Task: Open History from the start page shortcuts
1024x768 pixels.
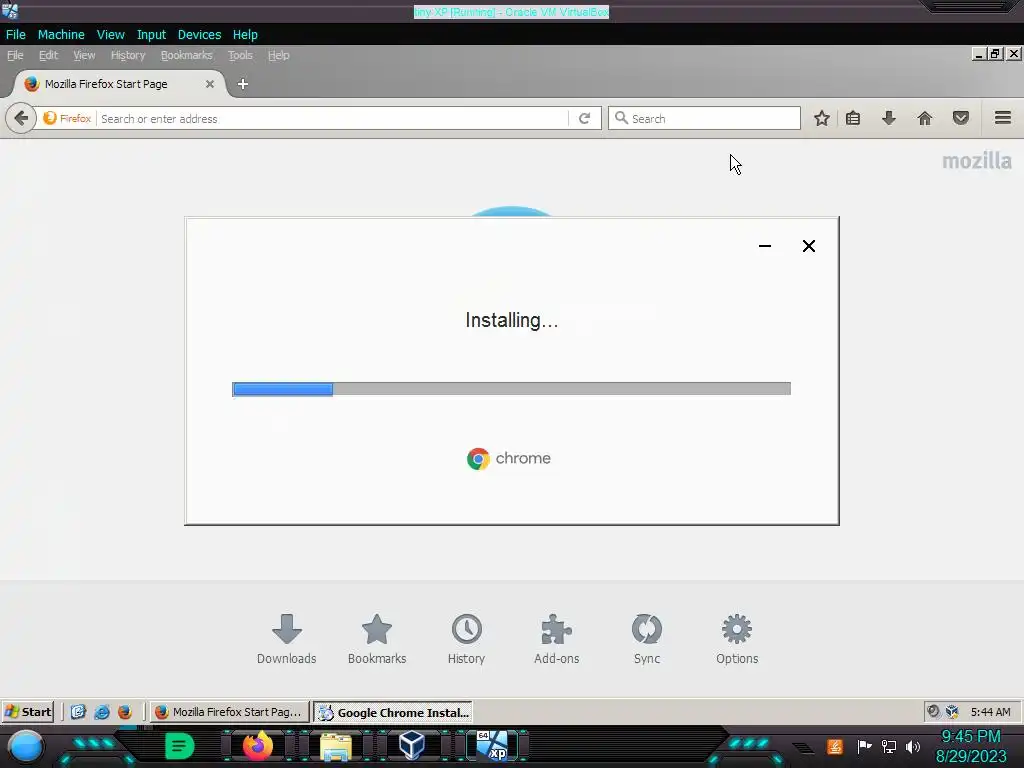Action: (466, 639)
